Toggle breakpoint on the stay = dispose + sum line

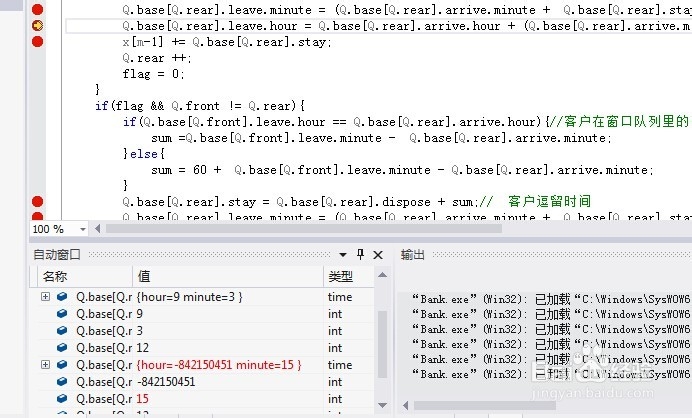pos(38,202)
